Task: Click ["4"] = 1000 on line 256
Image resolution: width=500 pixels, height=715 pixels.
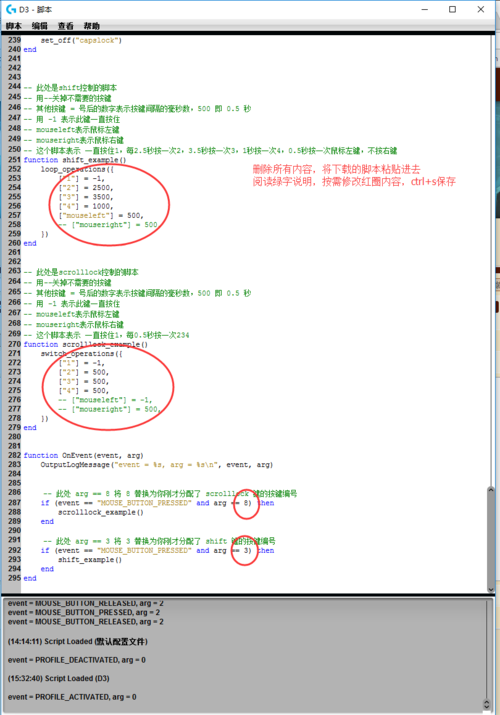Action: 86,206
